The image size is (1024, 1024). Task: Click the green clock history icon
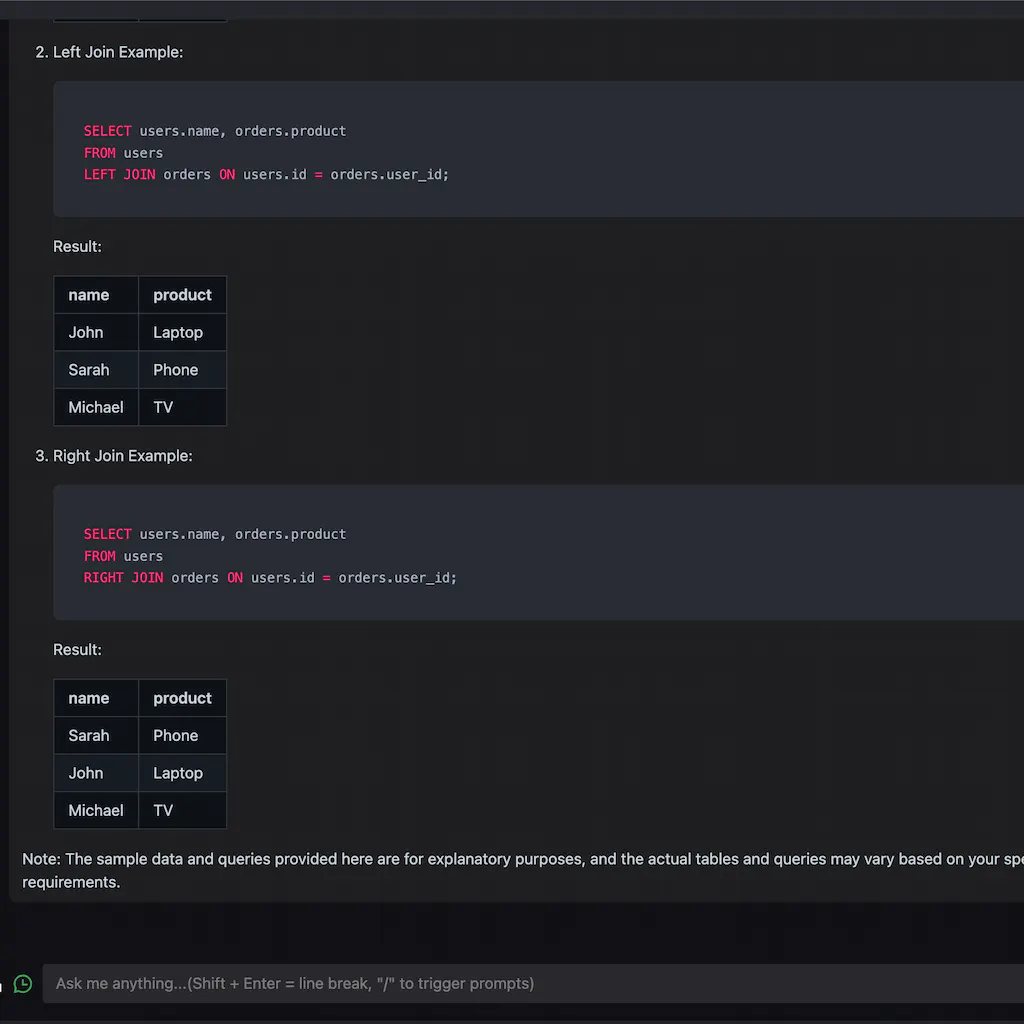coord(23,984)
